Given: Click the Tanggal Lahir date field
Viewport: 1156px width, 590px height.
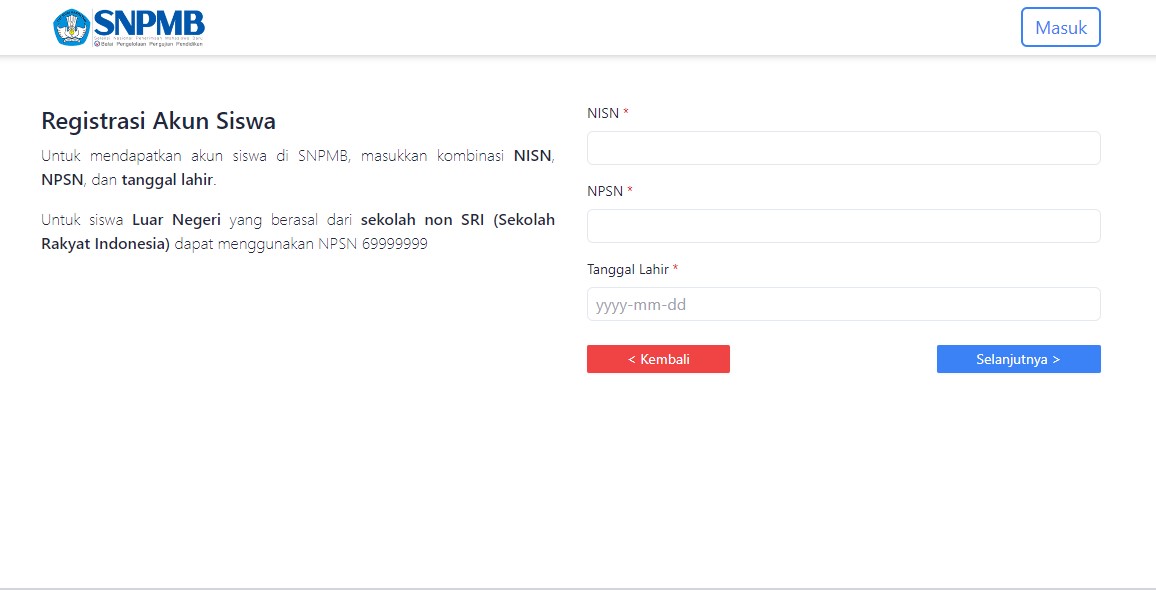Looking at the screenshot, I should pyautogui.click(x=843, y=304).
